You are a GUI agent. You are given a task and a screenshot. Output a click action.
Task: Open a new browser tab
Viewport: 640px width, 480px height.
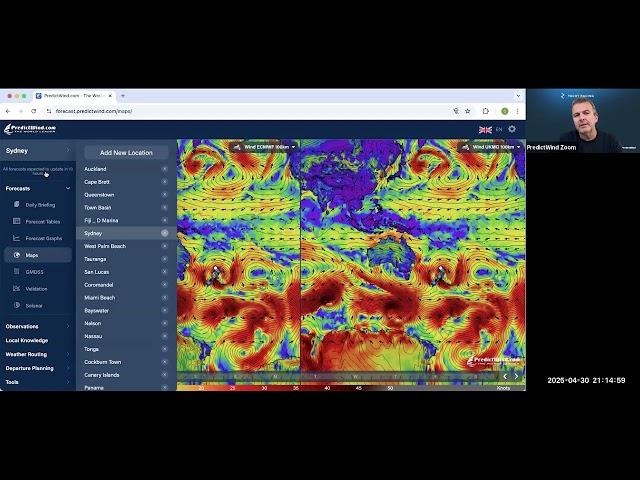(122, 96)
